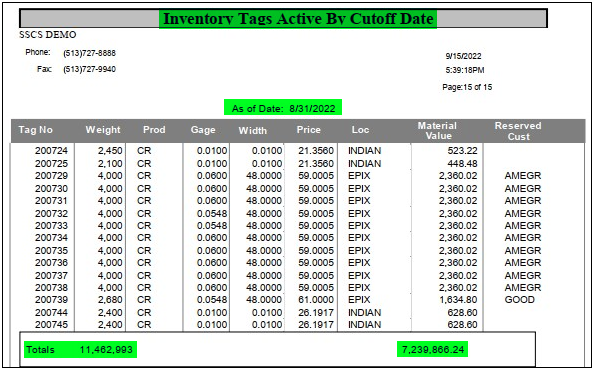Select tag number 200739
The image size is (594, 368).
coord(51,300)
